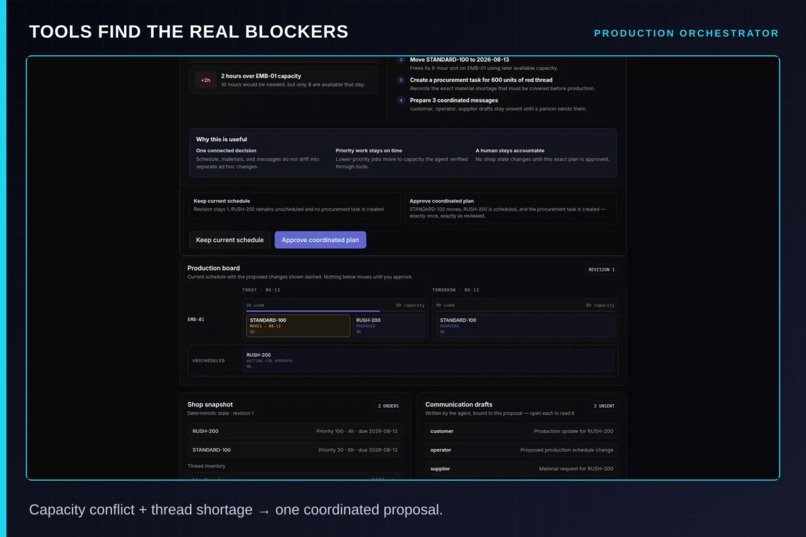
Task: Click the 2 ORDERS badge in Shop snapshot
Action: pyautogui.click(x=388, y=406)
